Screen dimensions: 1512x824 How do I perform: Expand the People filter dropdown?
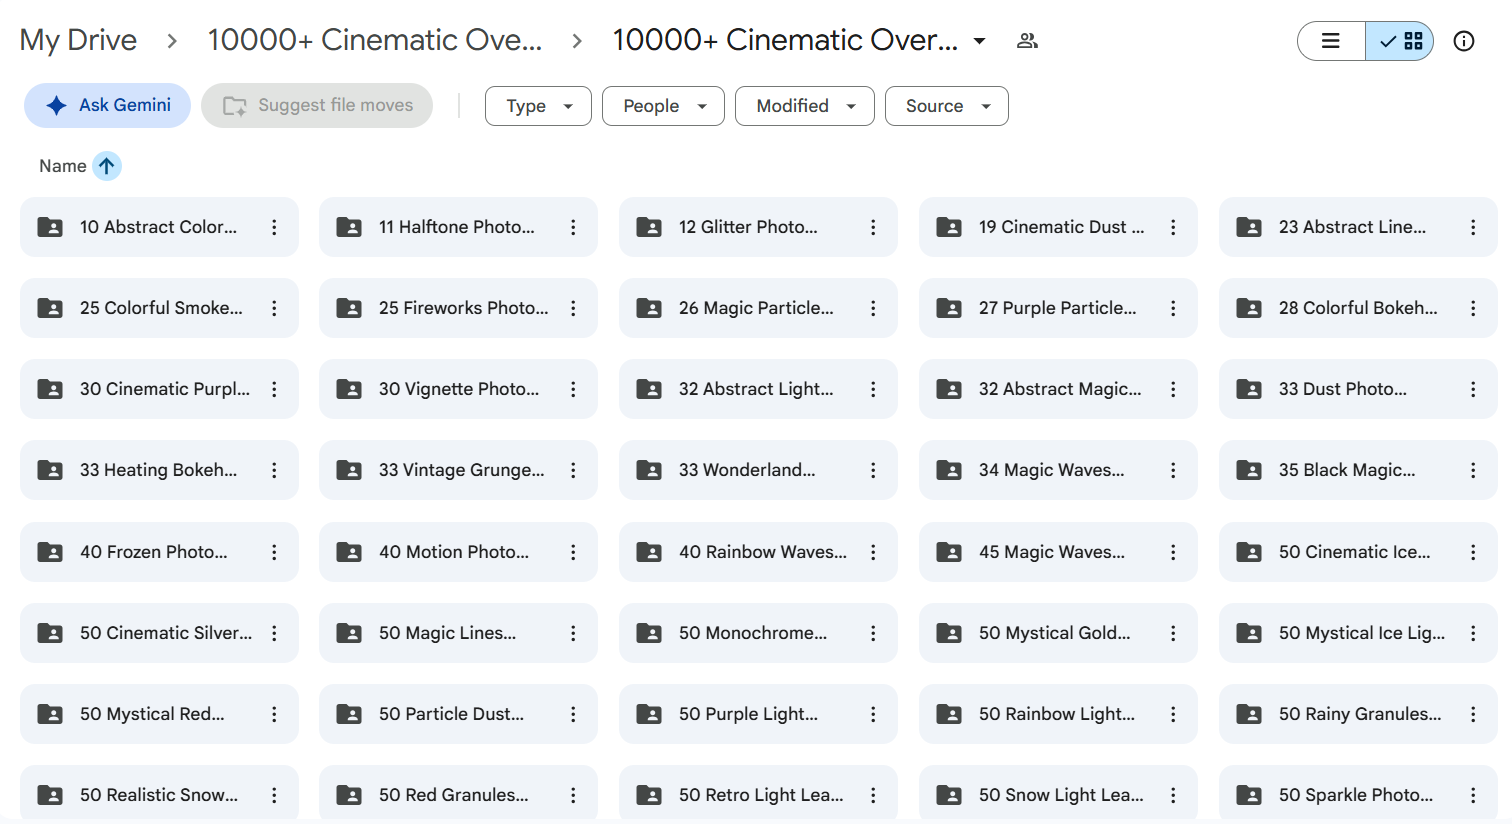tap(663, 106)
